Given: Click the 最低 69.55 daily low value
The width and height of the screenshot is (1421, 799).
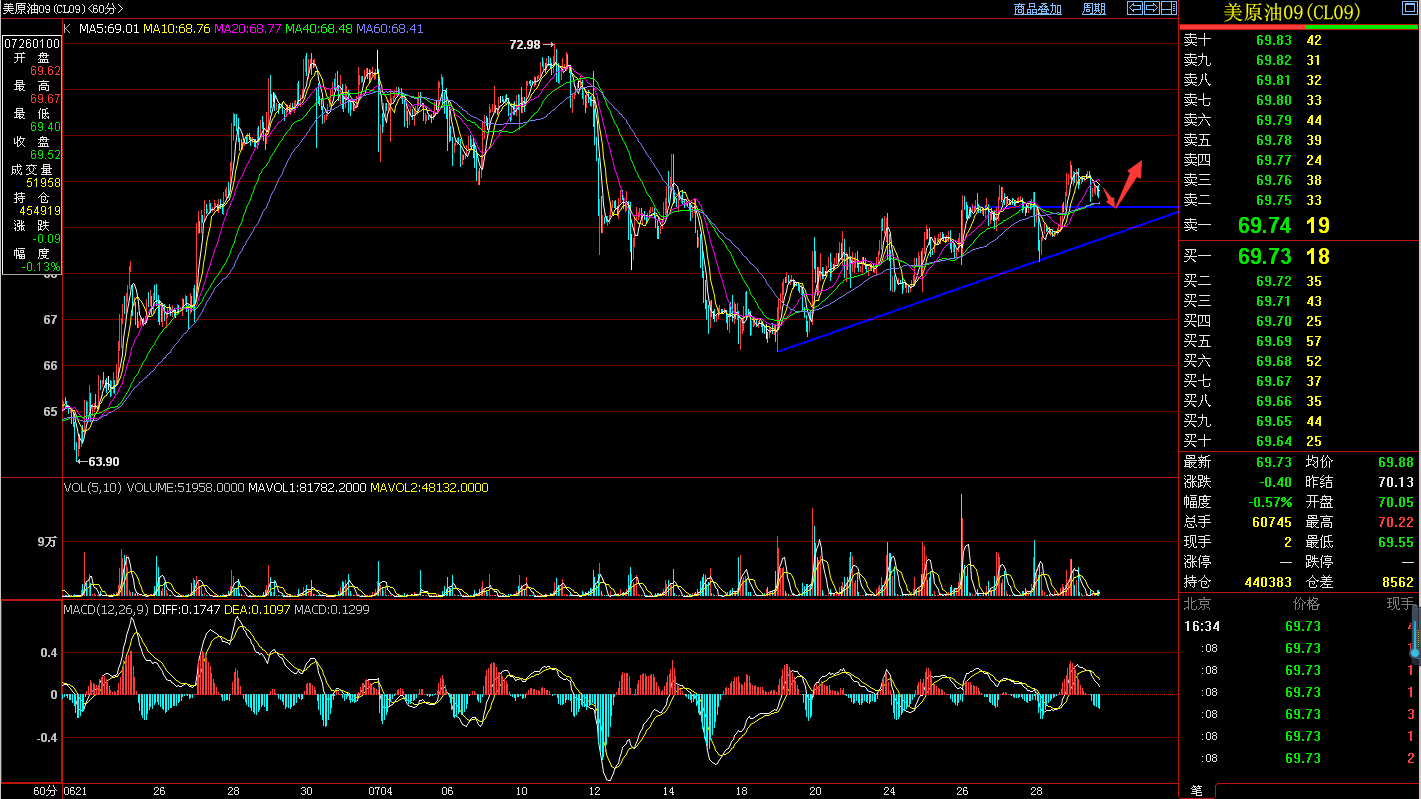Looking at the screenshot, I should [x=1396, y=542].
